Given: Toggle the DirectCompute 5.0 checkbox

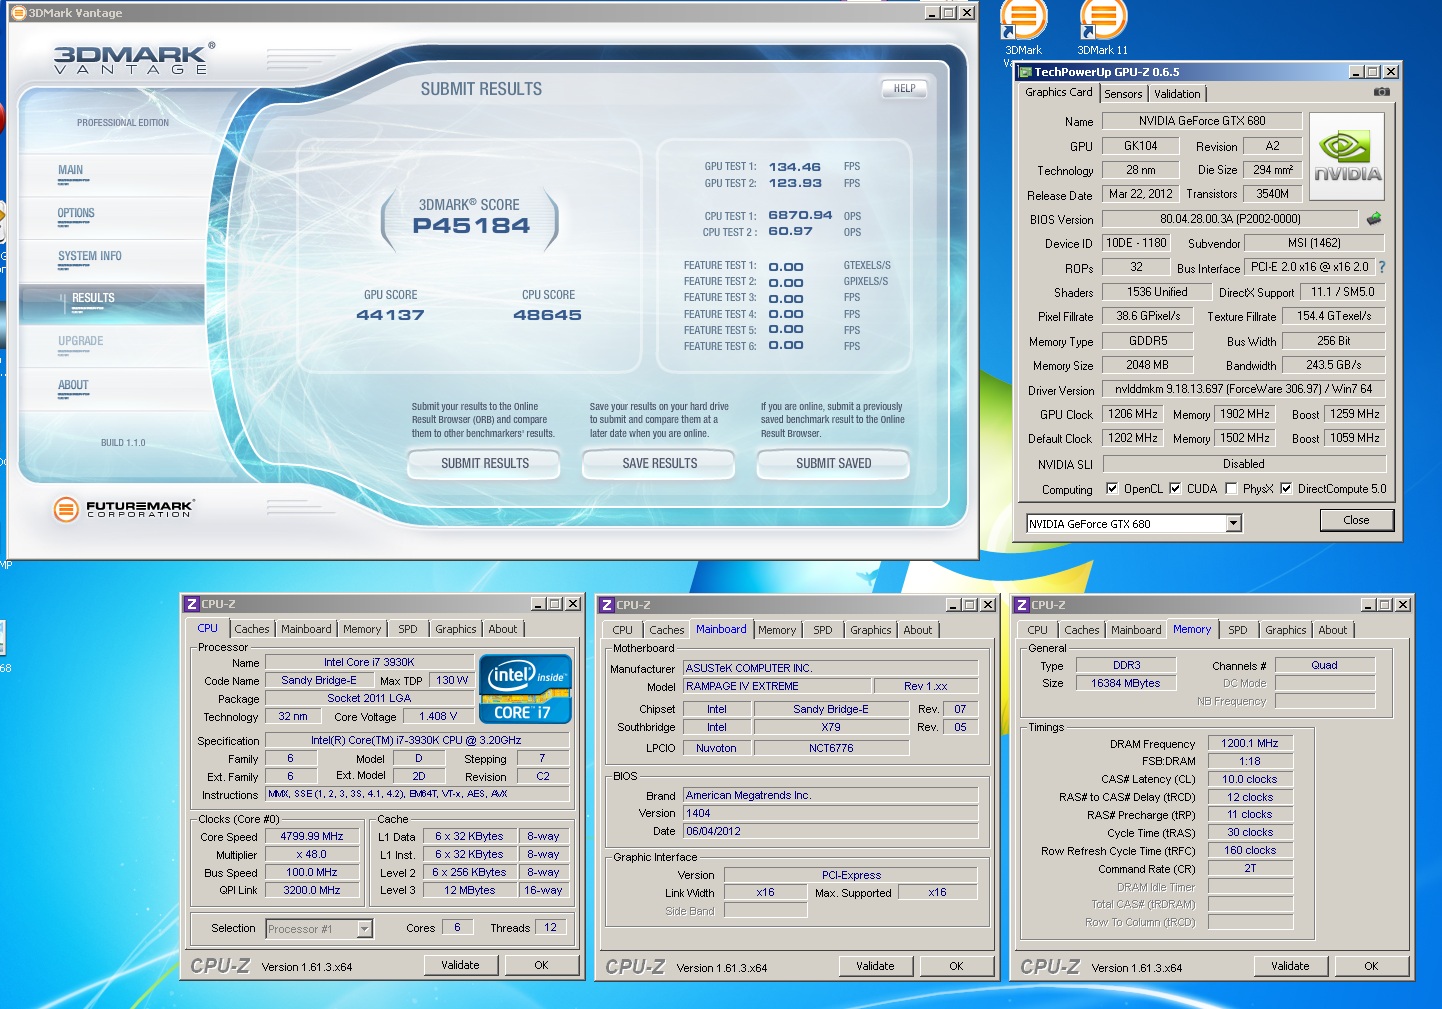Looking at the screenshot, I should tap(1286, 489).
